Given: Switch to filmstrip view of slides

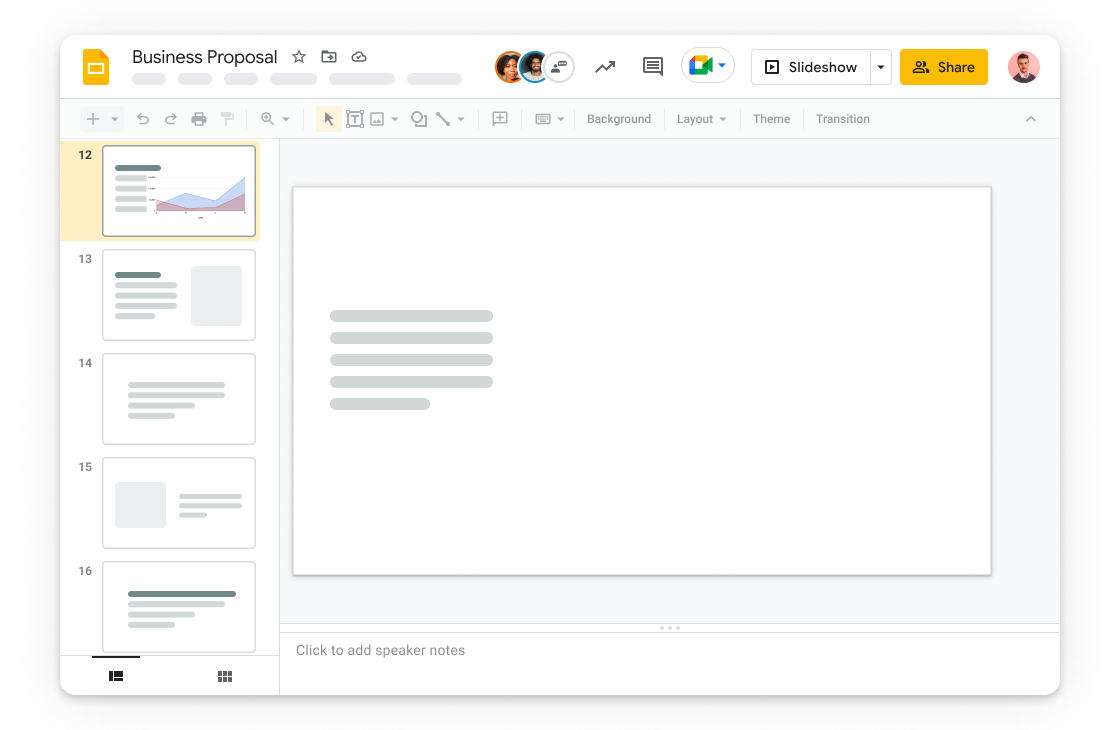Looking at the screenshot, I should tap(116, 677).
